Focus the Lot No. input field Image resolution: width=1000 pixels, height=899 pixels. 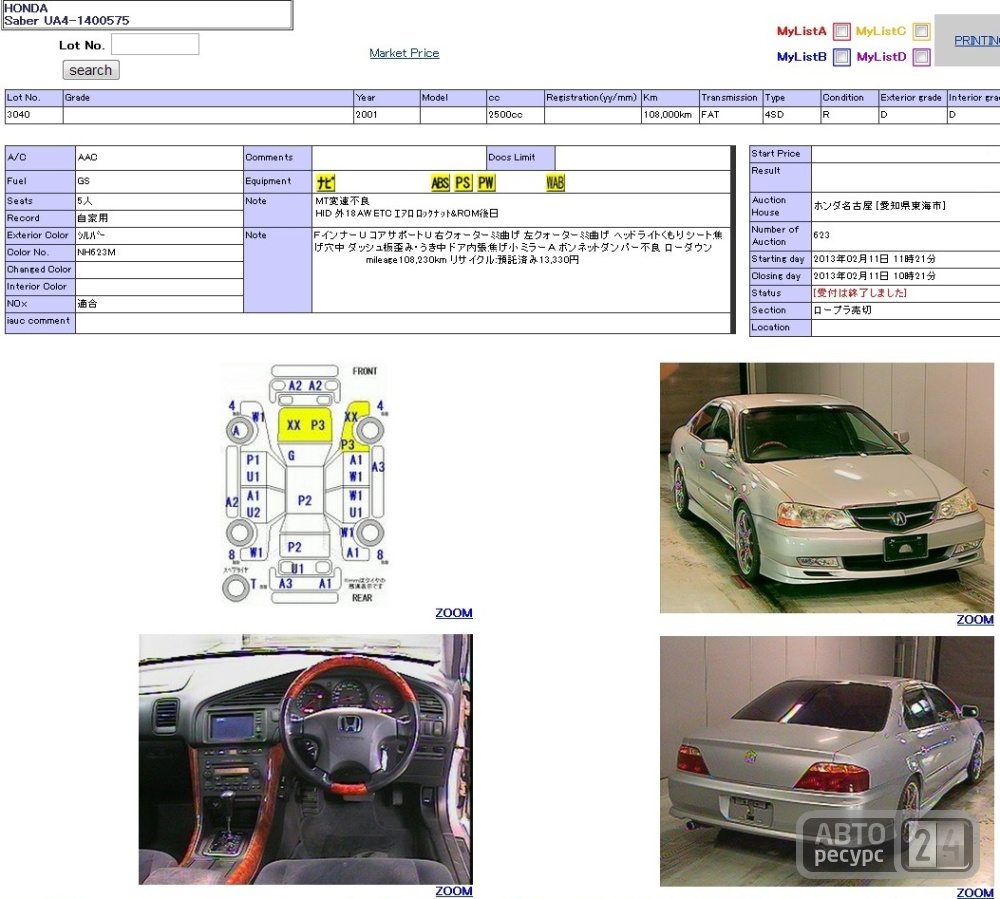point(155,45)
